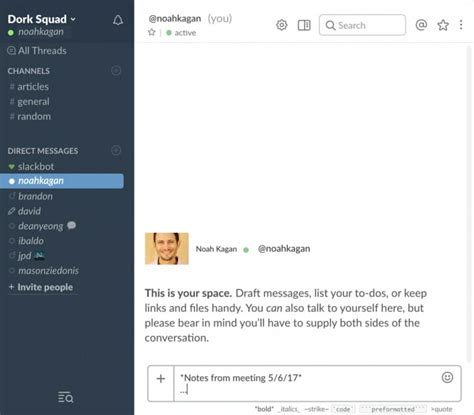The height and width of the screenshot is (415, 474).
Task: Focus the Search field
Action: point(362,25)
